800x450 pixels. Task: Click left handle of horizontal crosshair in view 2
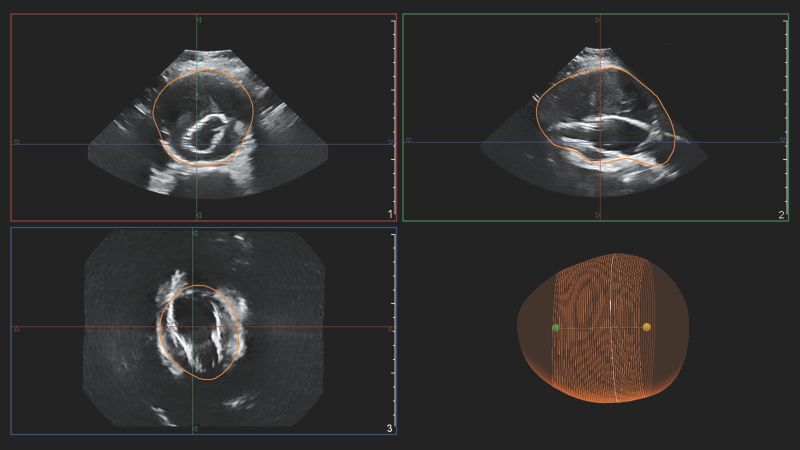pyautogui.click(x=408, y=140)
